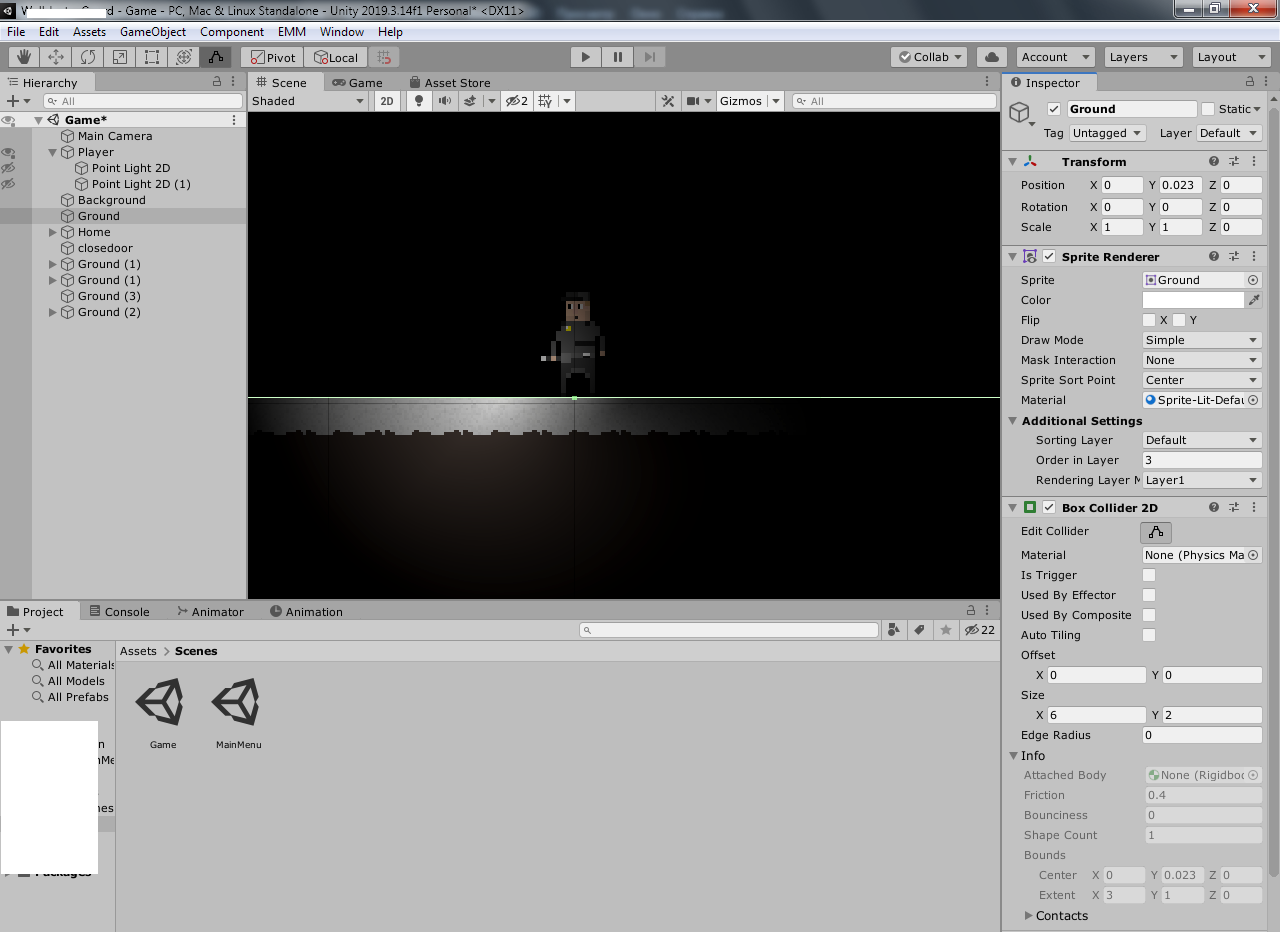Open the Collab button
This screenshot has width=1280, height=932.
(929, 57)
